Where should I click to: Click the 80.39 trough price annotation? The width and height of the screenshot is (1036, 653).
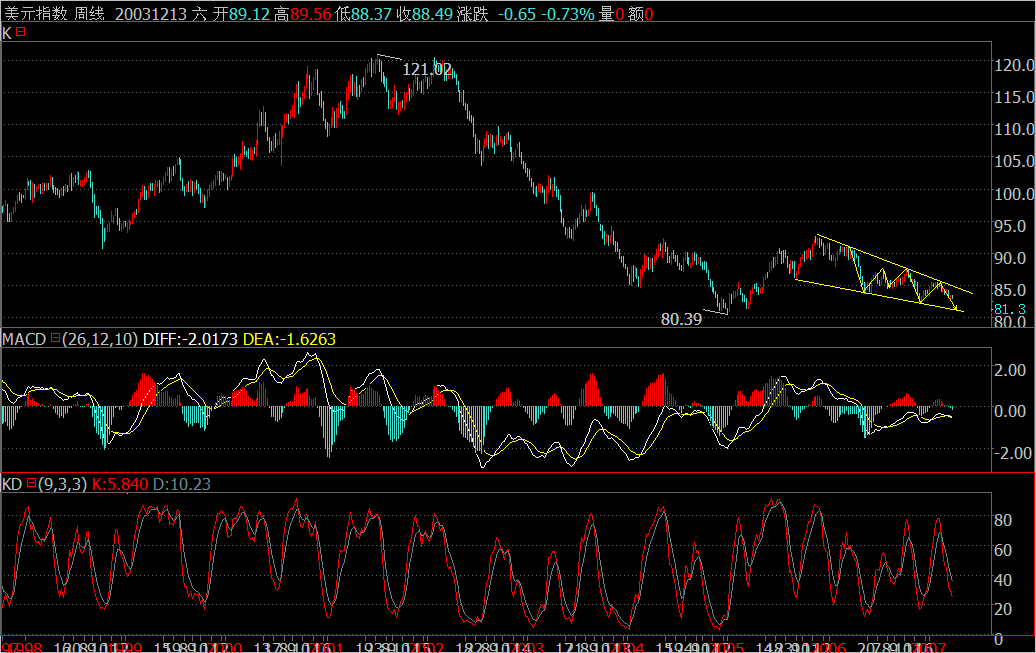coord(681,319)
